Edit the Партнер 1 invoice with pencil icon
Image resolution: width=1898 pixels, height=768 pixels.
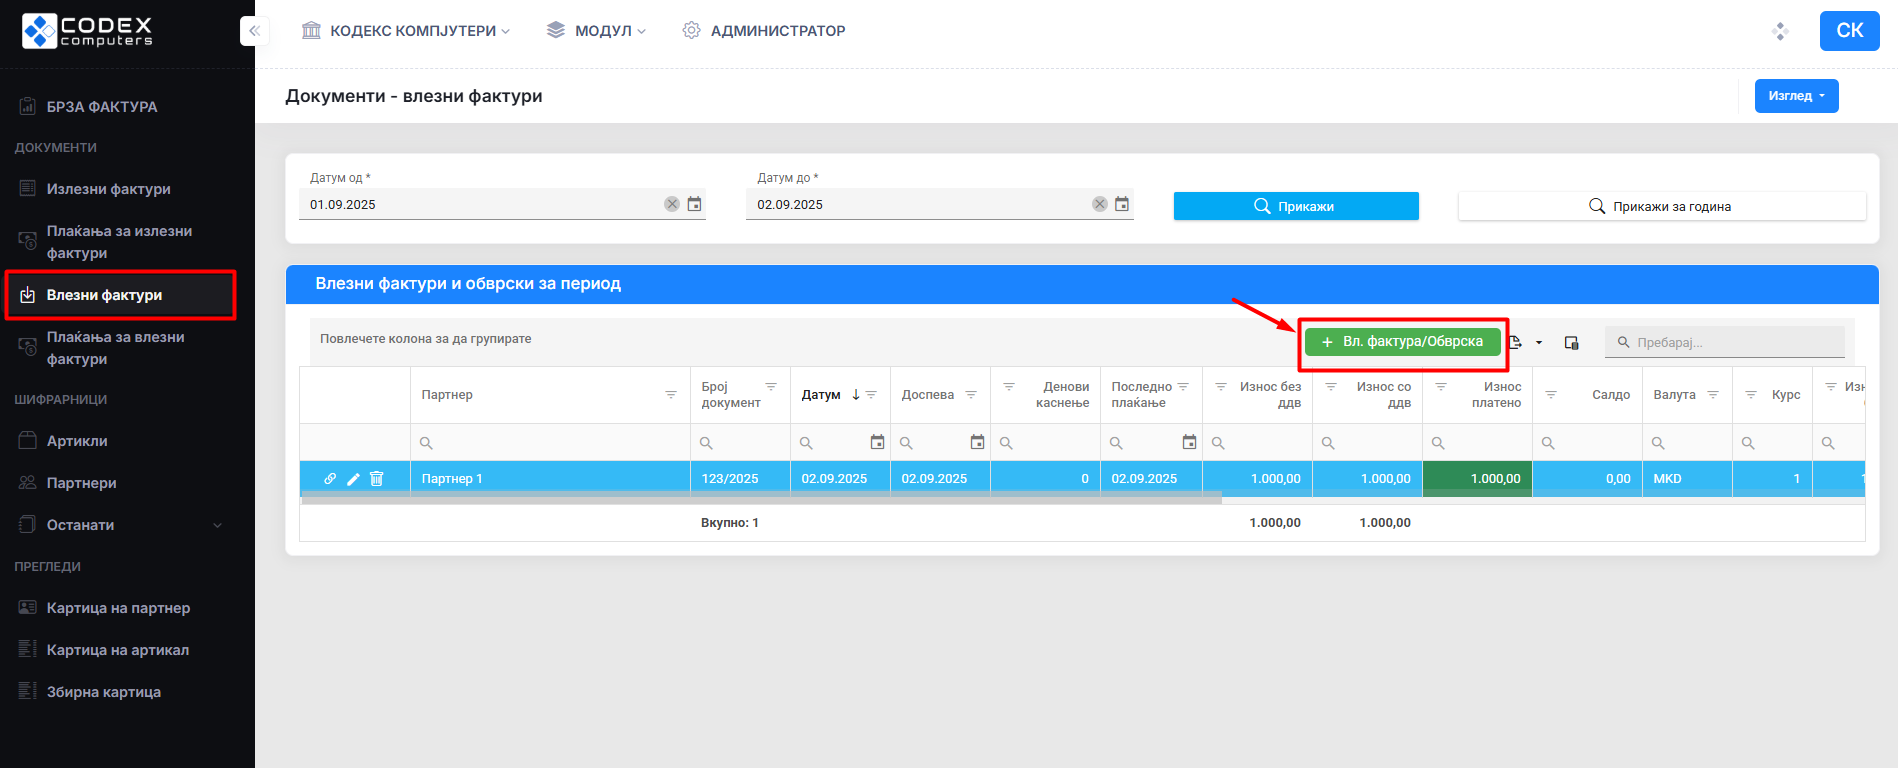[x=353, y=479]
